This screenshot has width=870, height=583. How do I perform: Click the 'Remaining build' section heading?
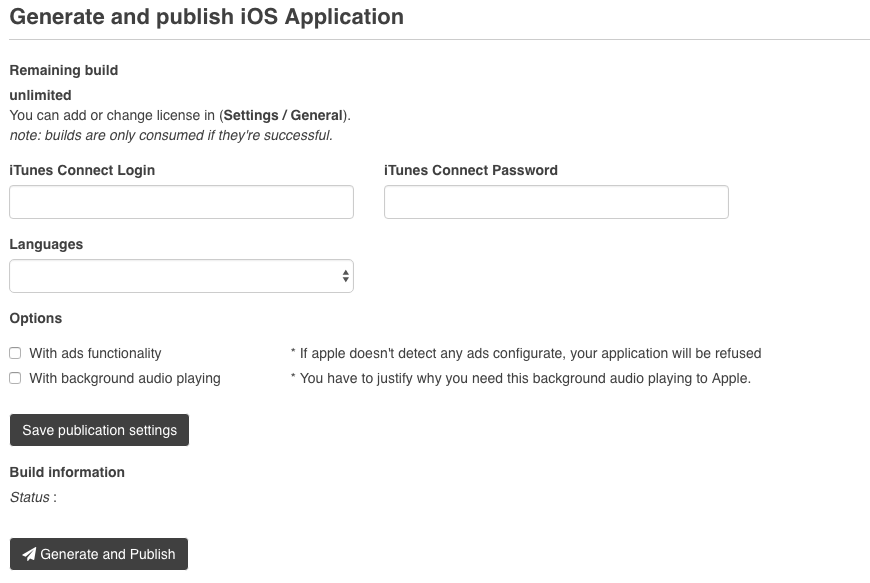click(x=63, y=70)
